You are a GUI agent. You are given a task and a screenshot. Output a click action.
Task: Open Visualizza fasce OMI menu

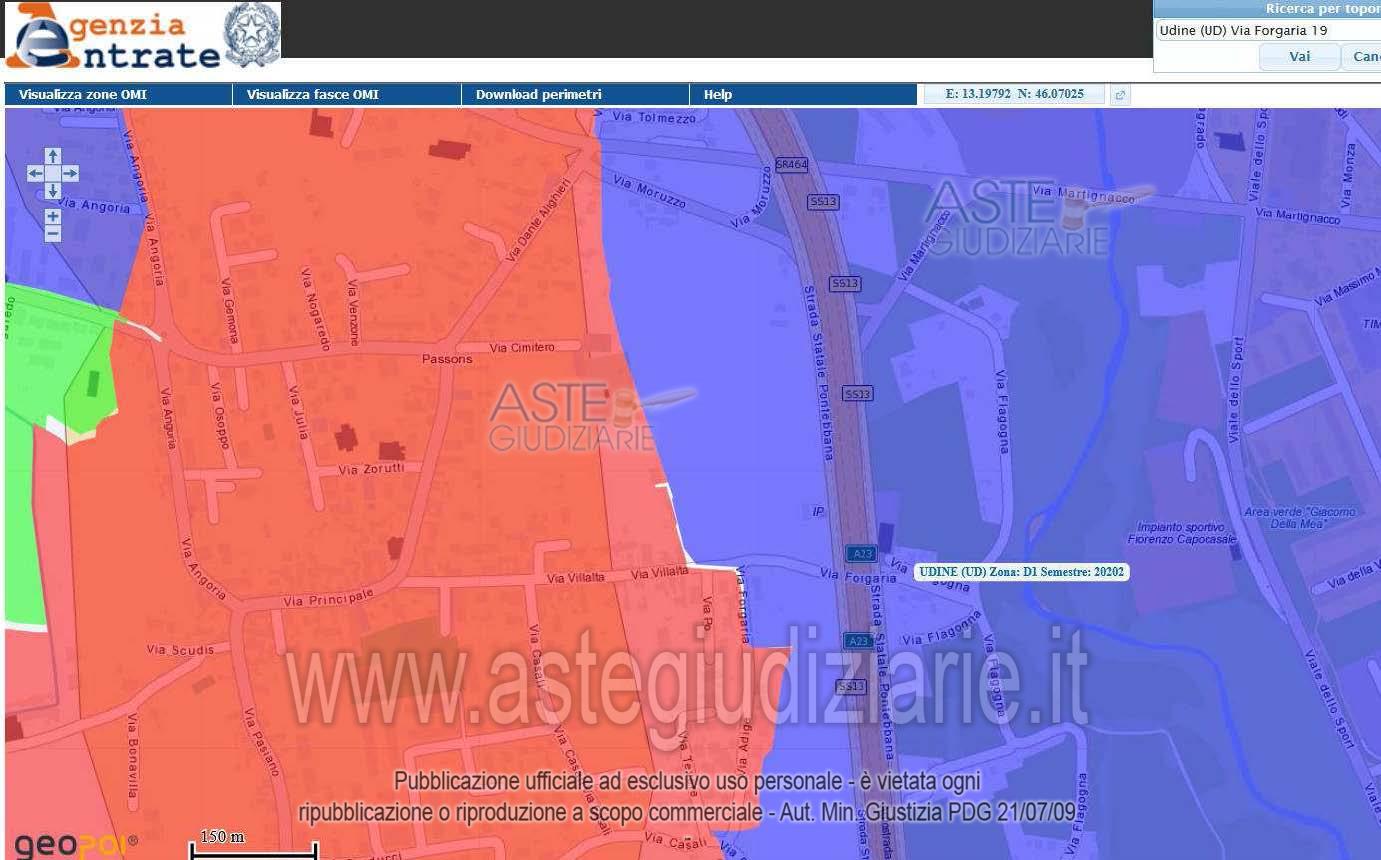coord(347,95)
